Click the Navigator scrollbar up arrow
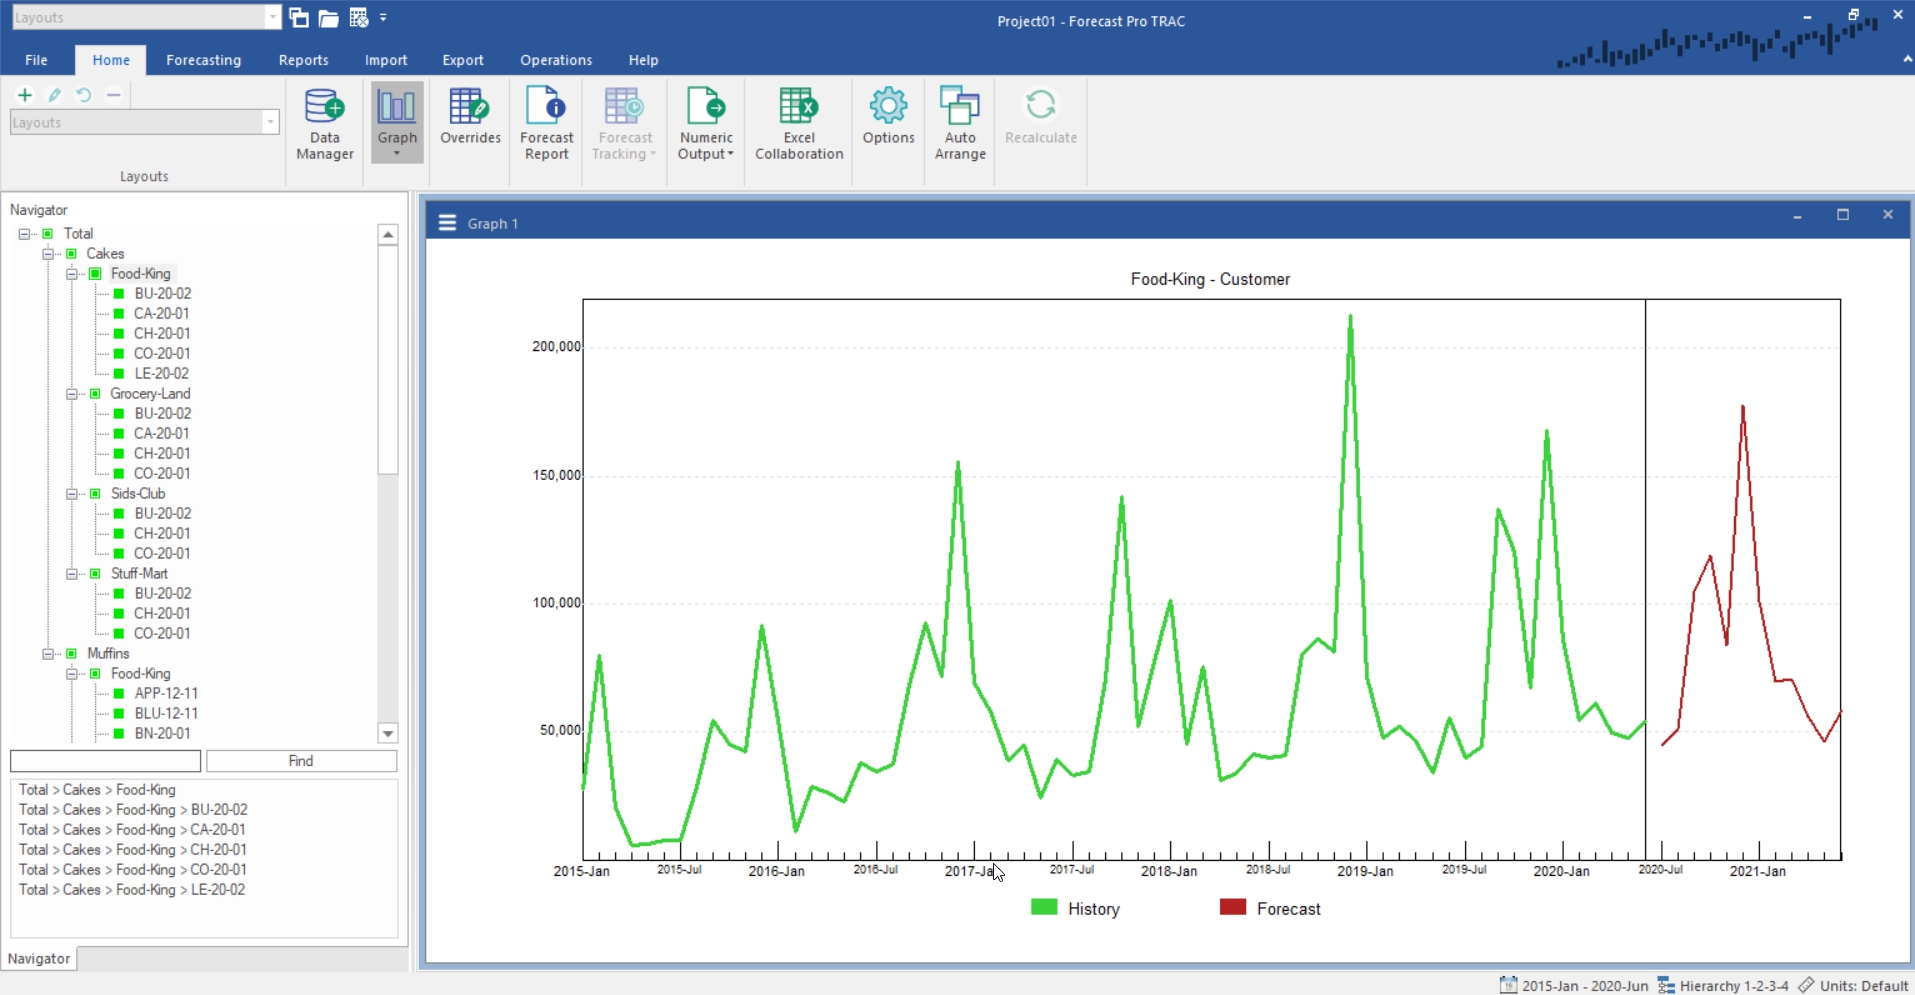Image resolution: width=1915 pixels, height=995 pixels. (388, 234)
